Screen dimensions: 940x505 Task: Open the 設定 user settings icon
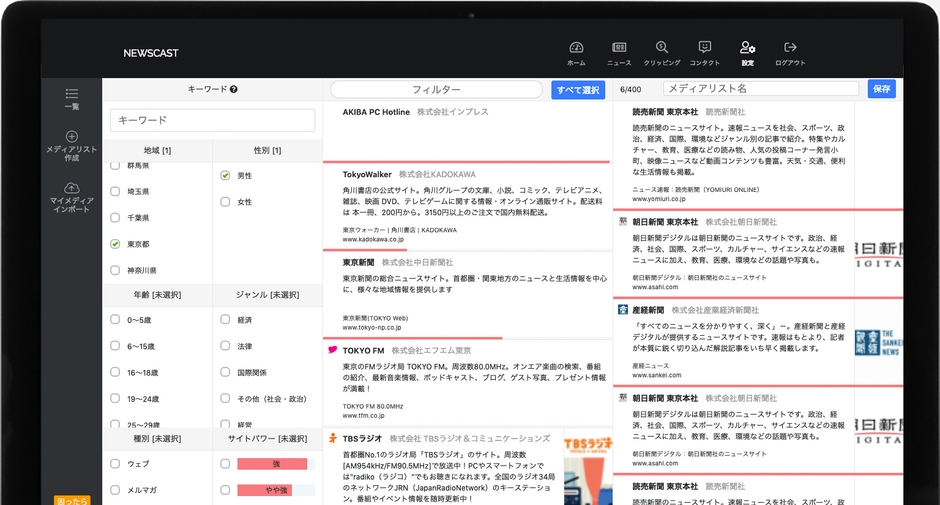[x=747, y=48]
